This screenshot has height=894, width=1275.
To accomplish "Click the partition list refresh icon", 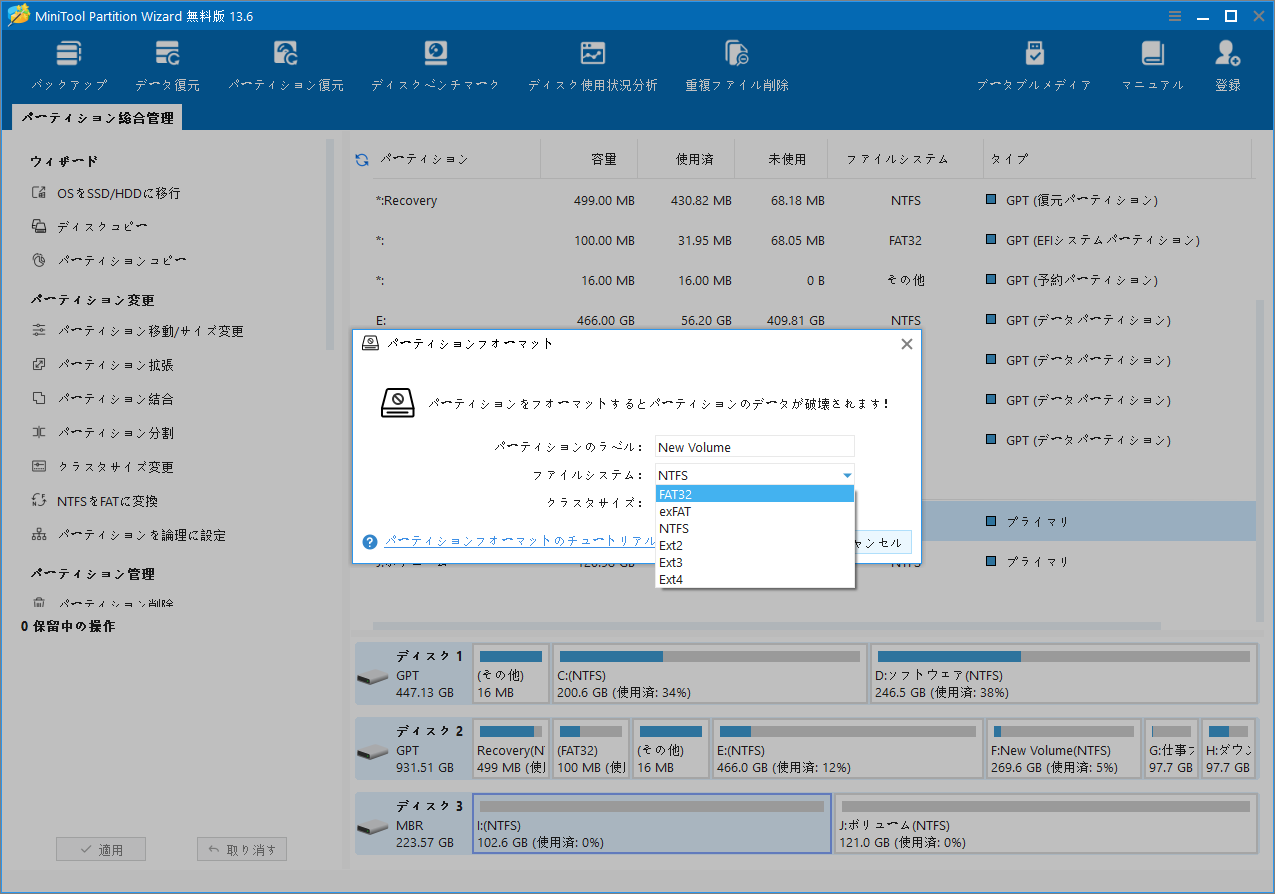I will point(362,159).
